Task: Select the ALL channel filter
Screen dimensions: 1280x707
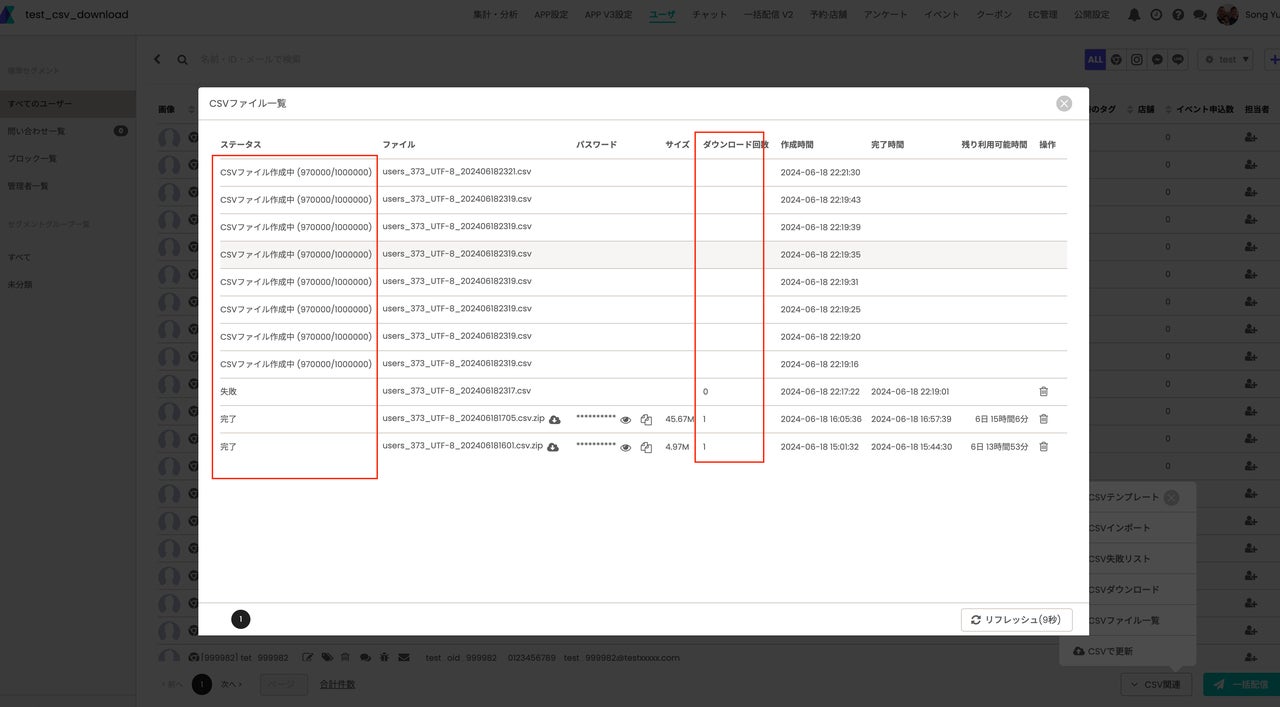Action: click(x=1095, y=60)
